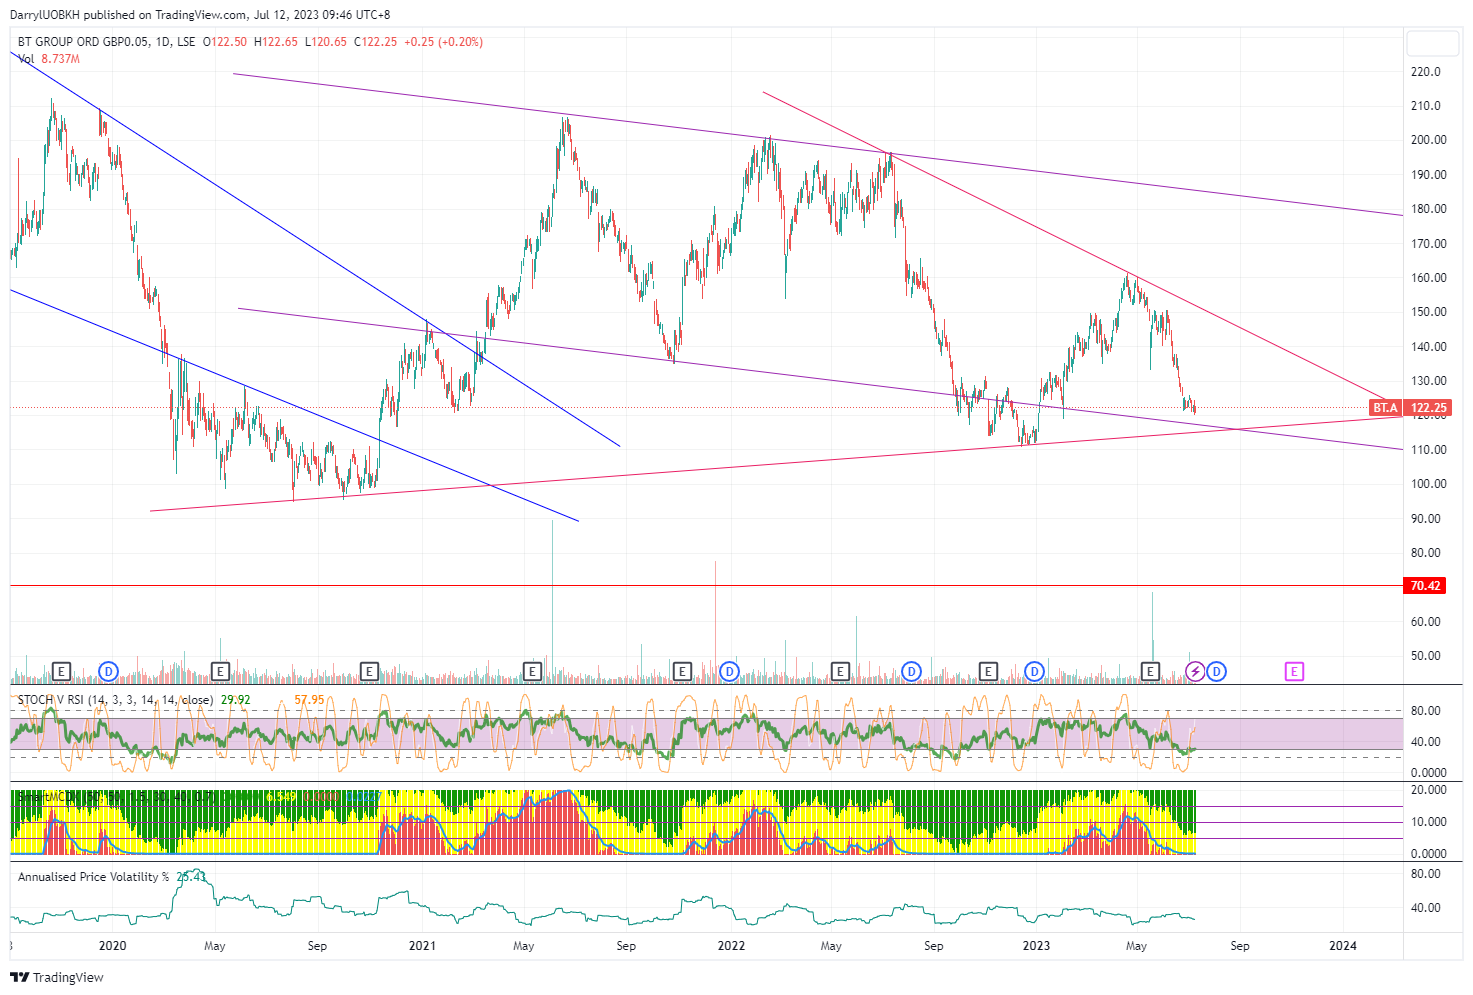Click the 29.92 stochastic value
This screenshot has height=995, width=1473.
tap(235, 700)
